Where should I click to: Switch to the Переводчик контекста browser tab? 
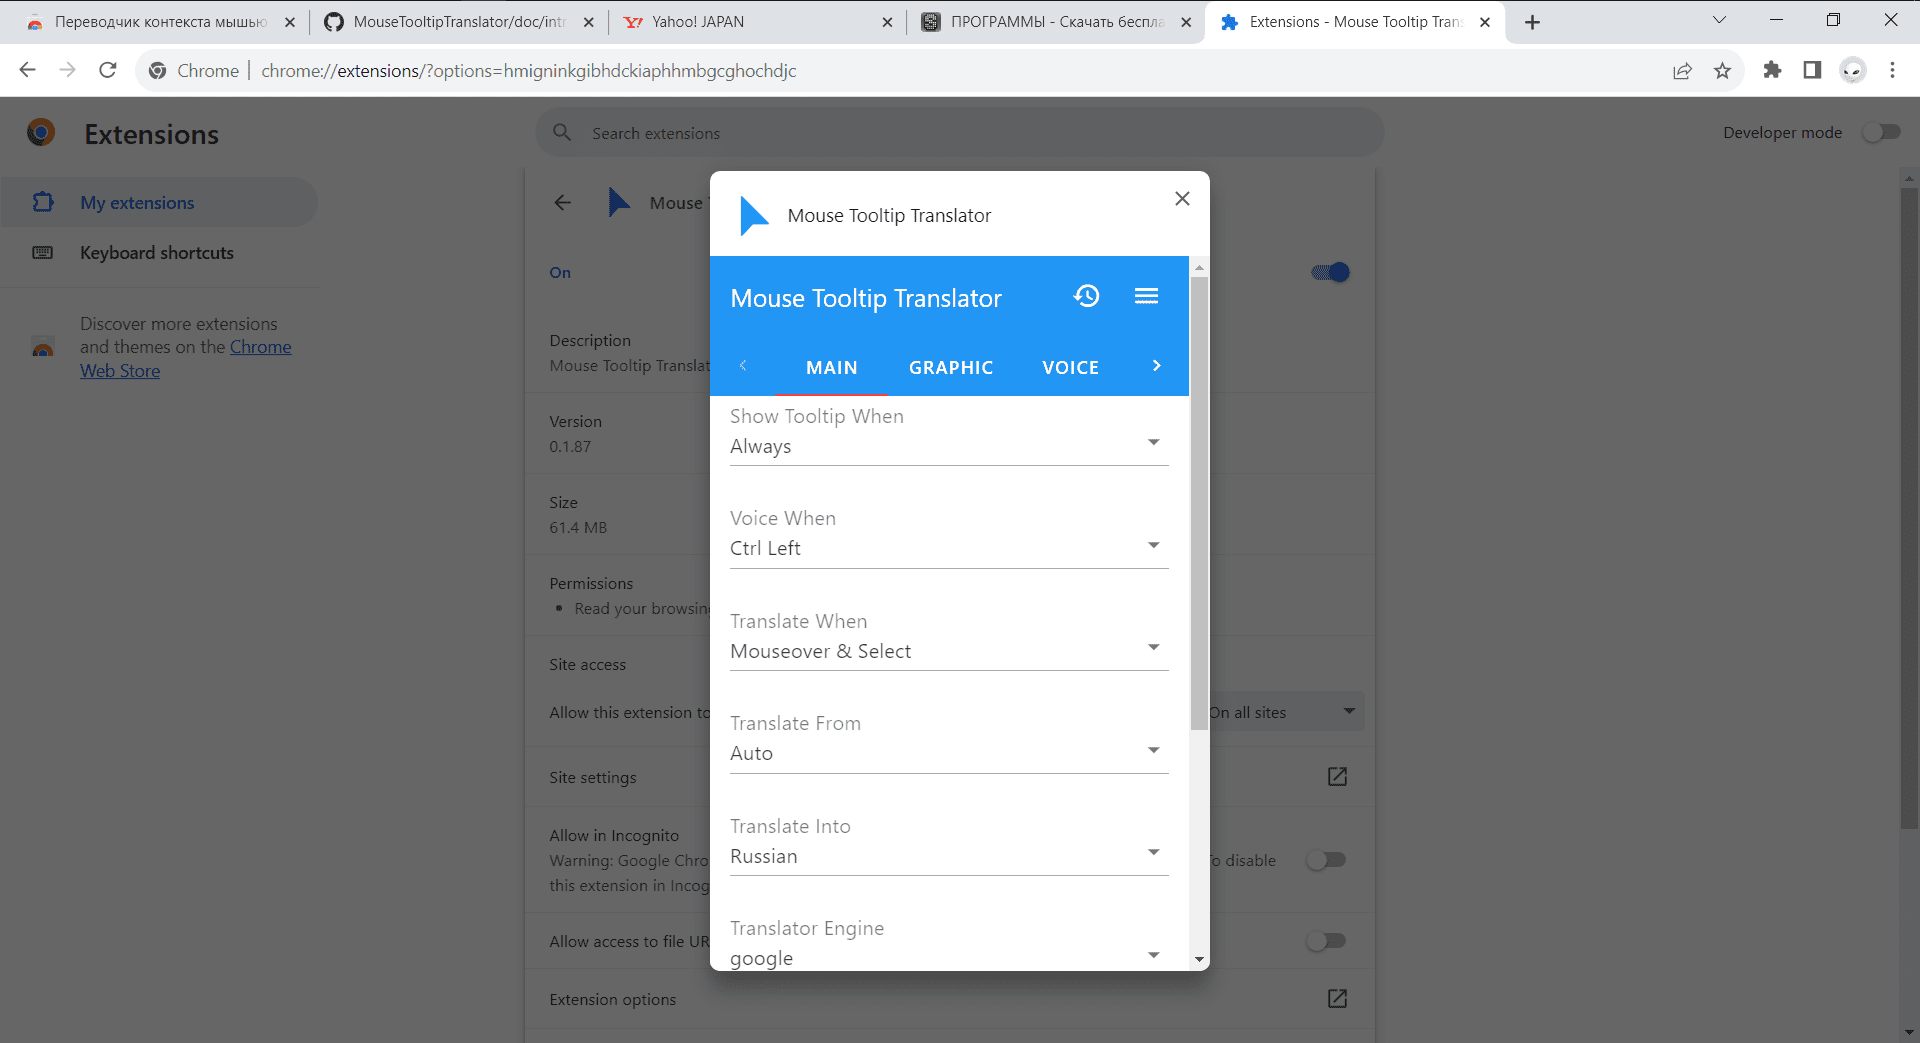(x=160, y=22)
